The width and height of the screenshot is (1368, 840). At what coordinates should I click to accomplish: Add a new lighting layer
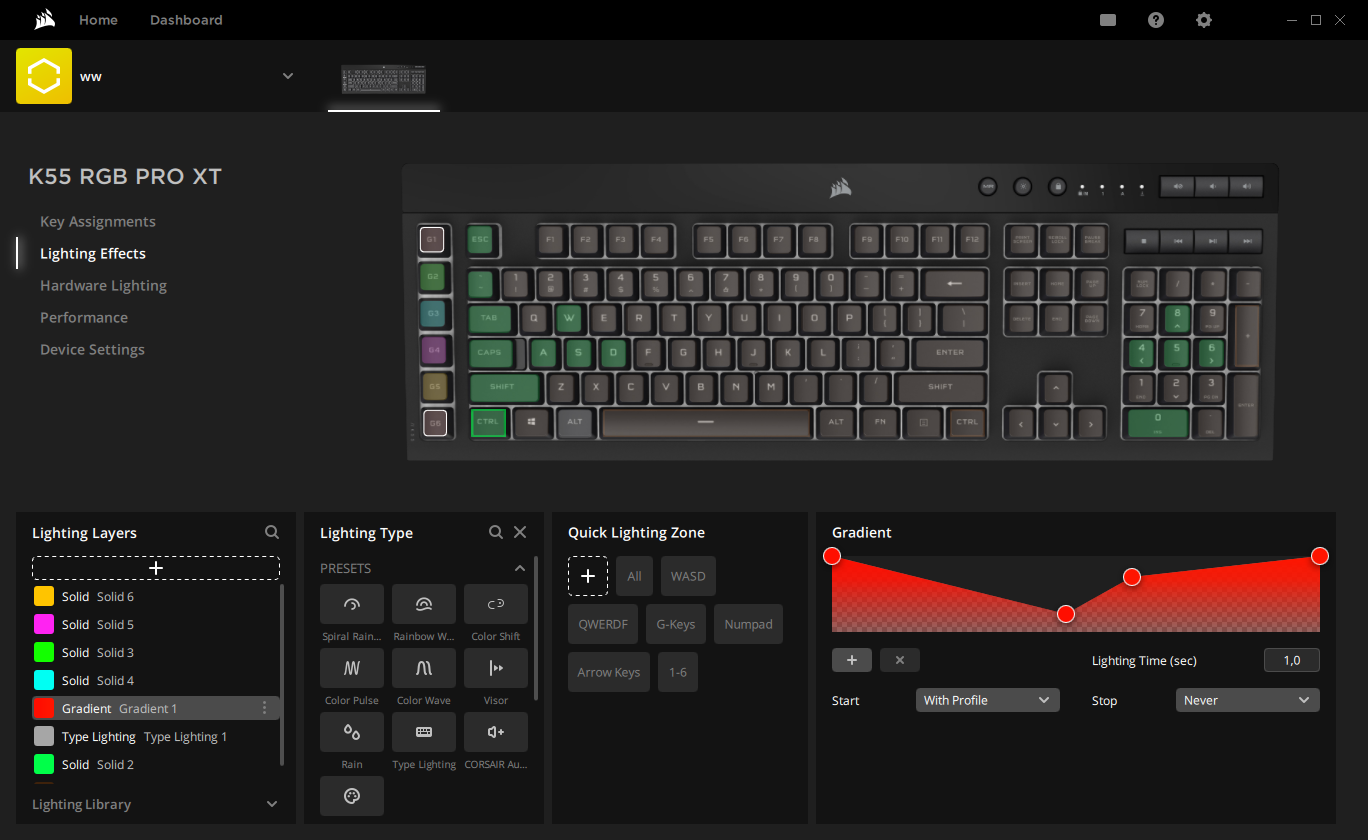(x=156, y=568)
